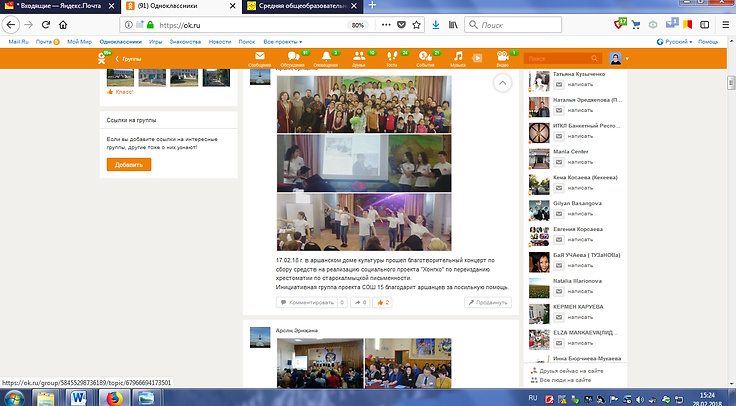This screenshot has width=736, height=406.
Task: Open Firefox downloads arrow
Action: (436, 25)
